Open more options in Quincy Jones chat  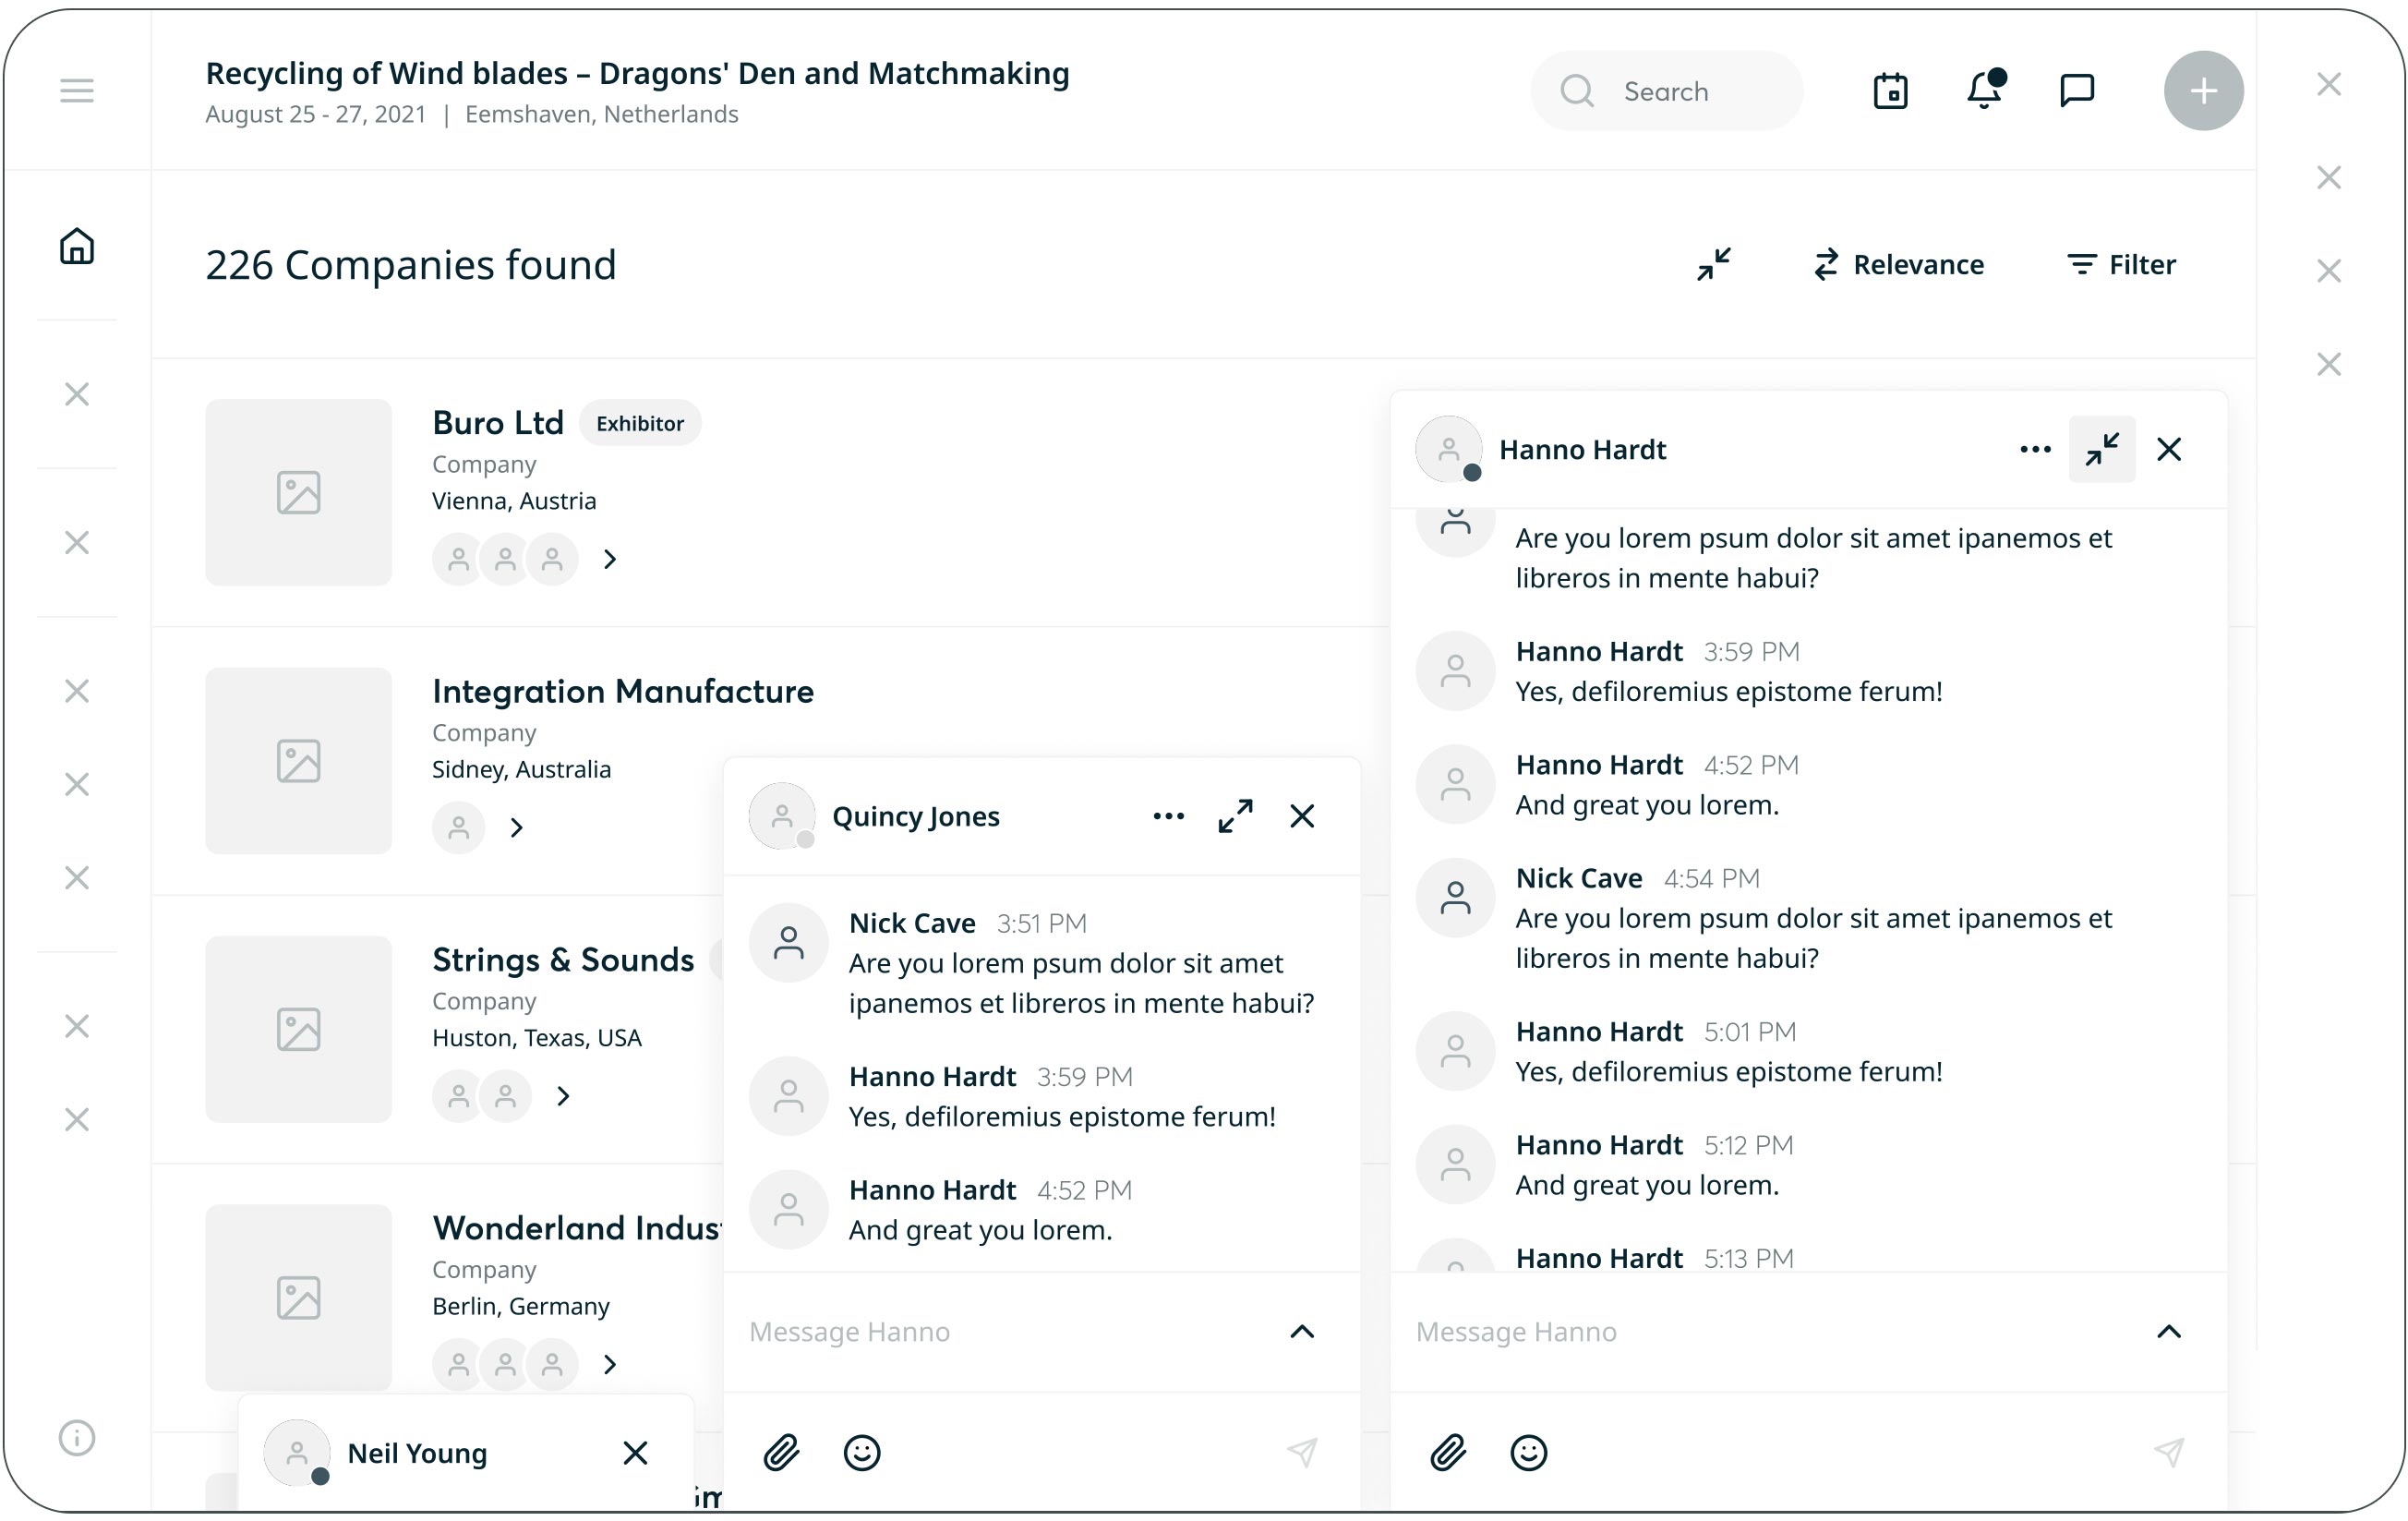coord(1168,816)
